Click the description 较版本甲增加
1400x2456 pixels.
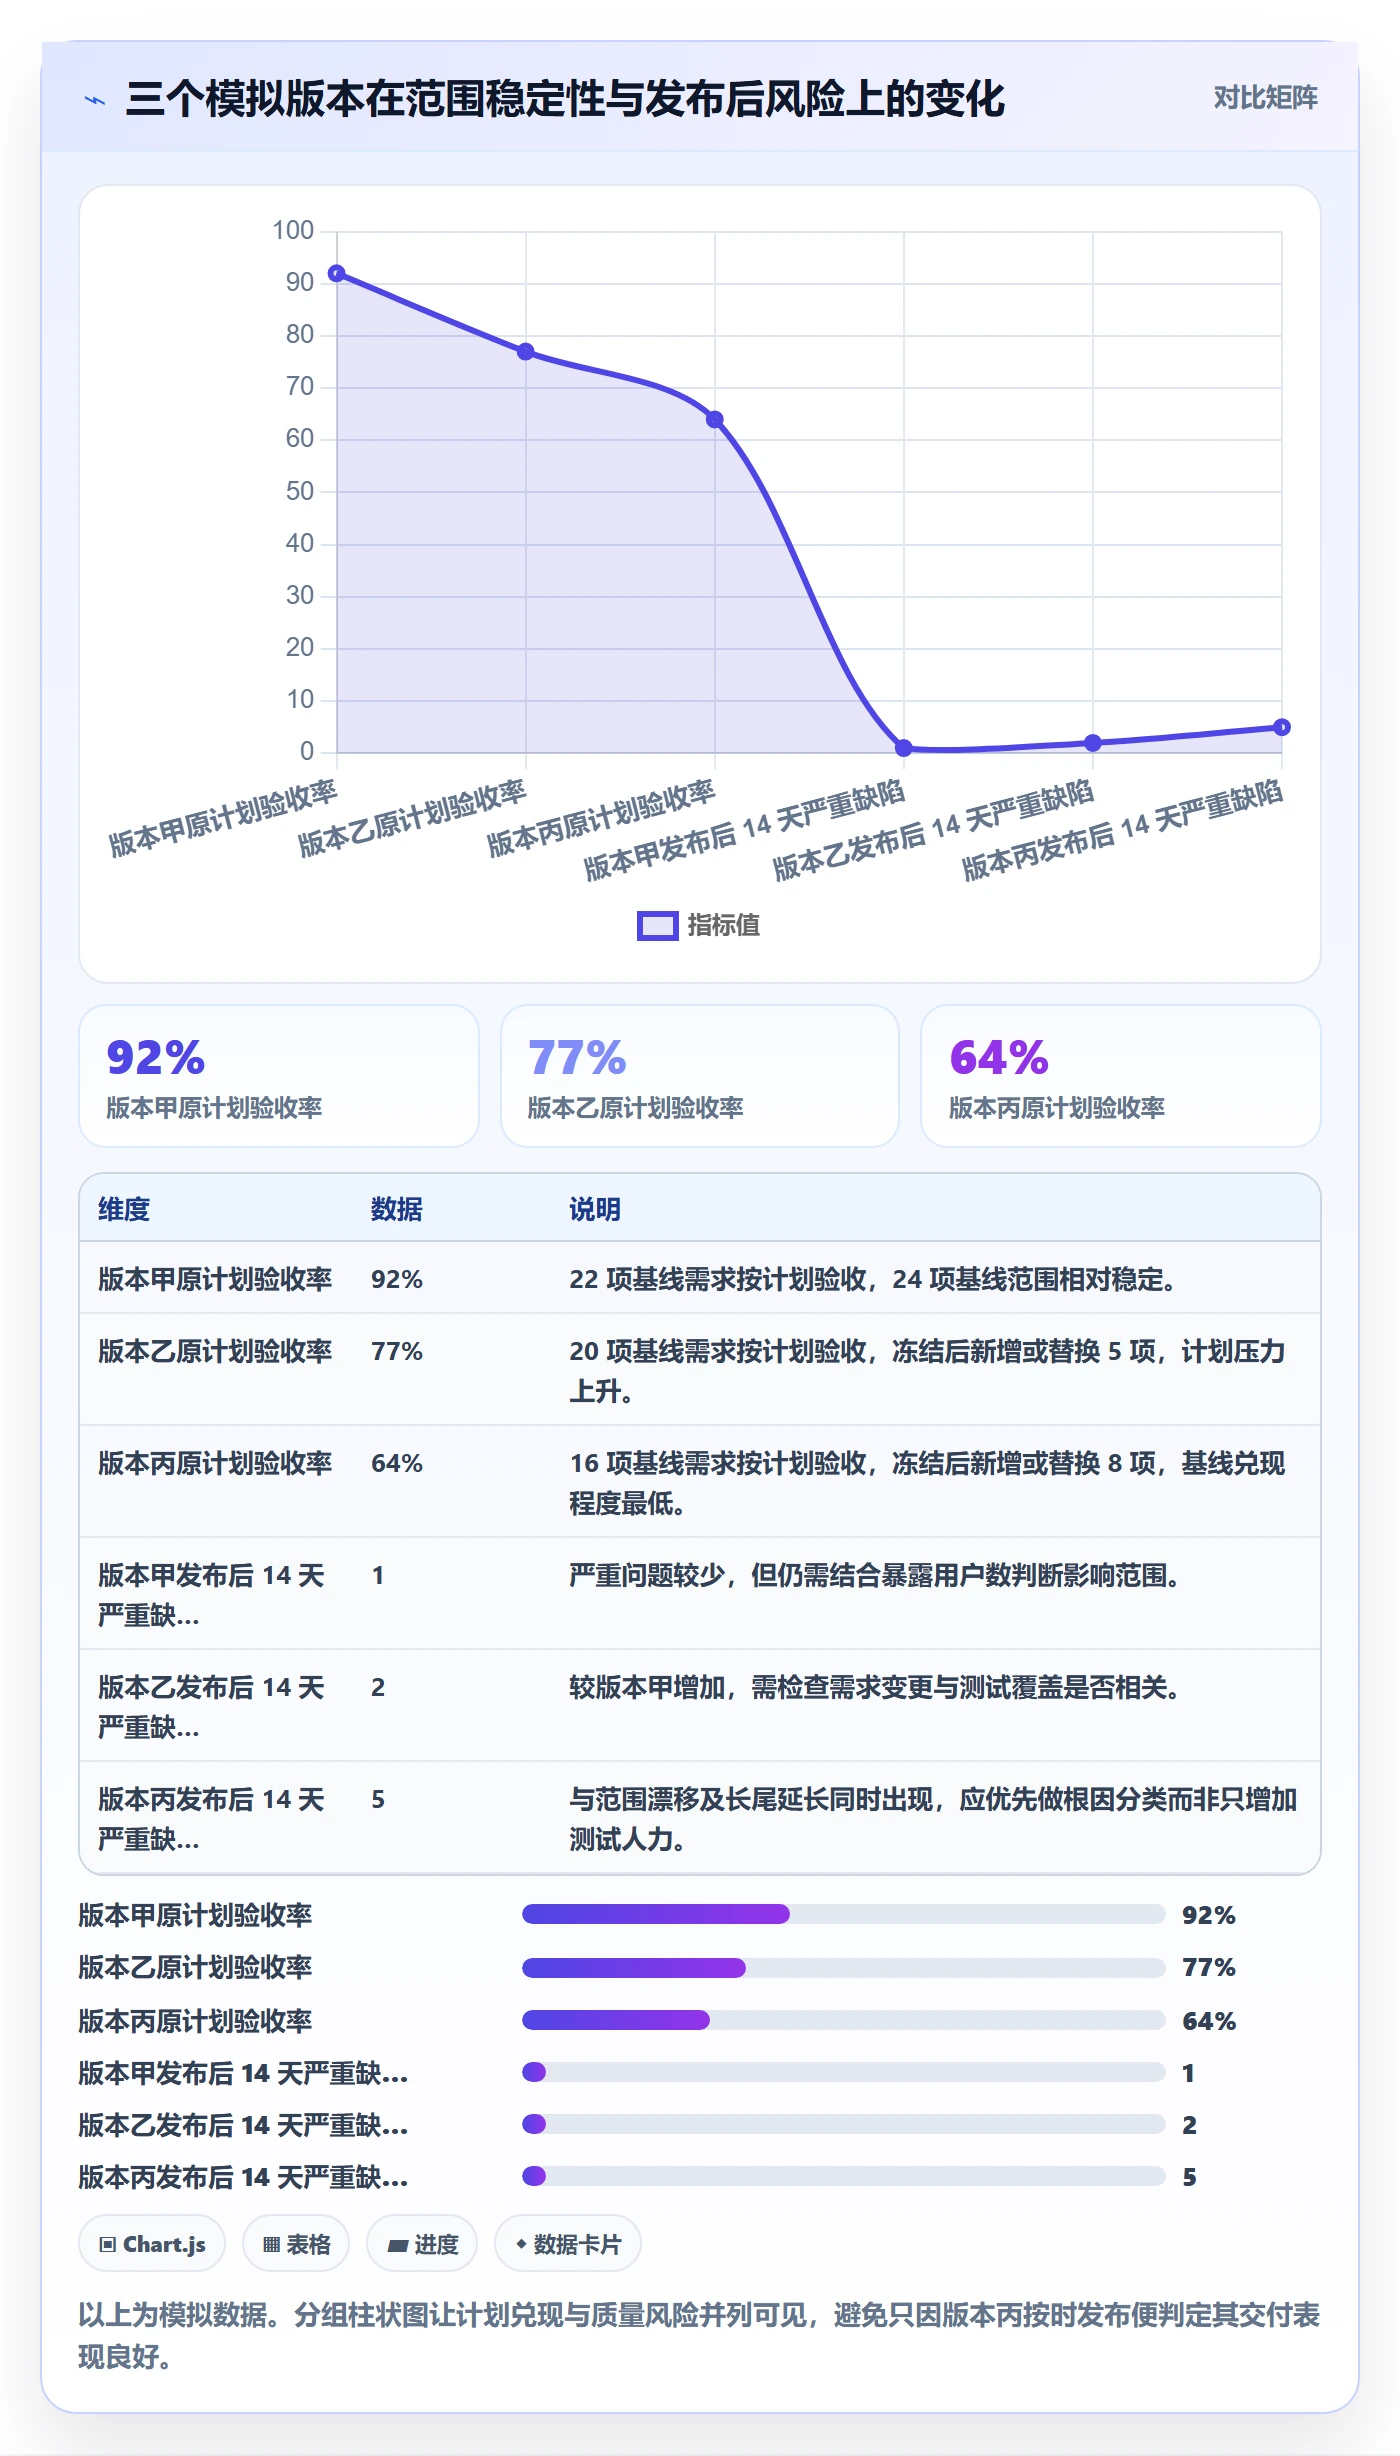click(875, 1687)
